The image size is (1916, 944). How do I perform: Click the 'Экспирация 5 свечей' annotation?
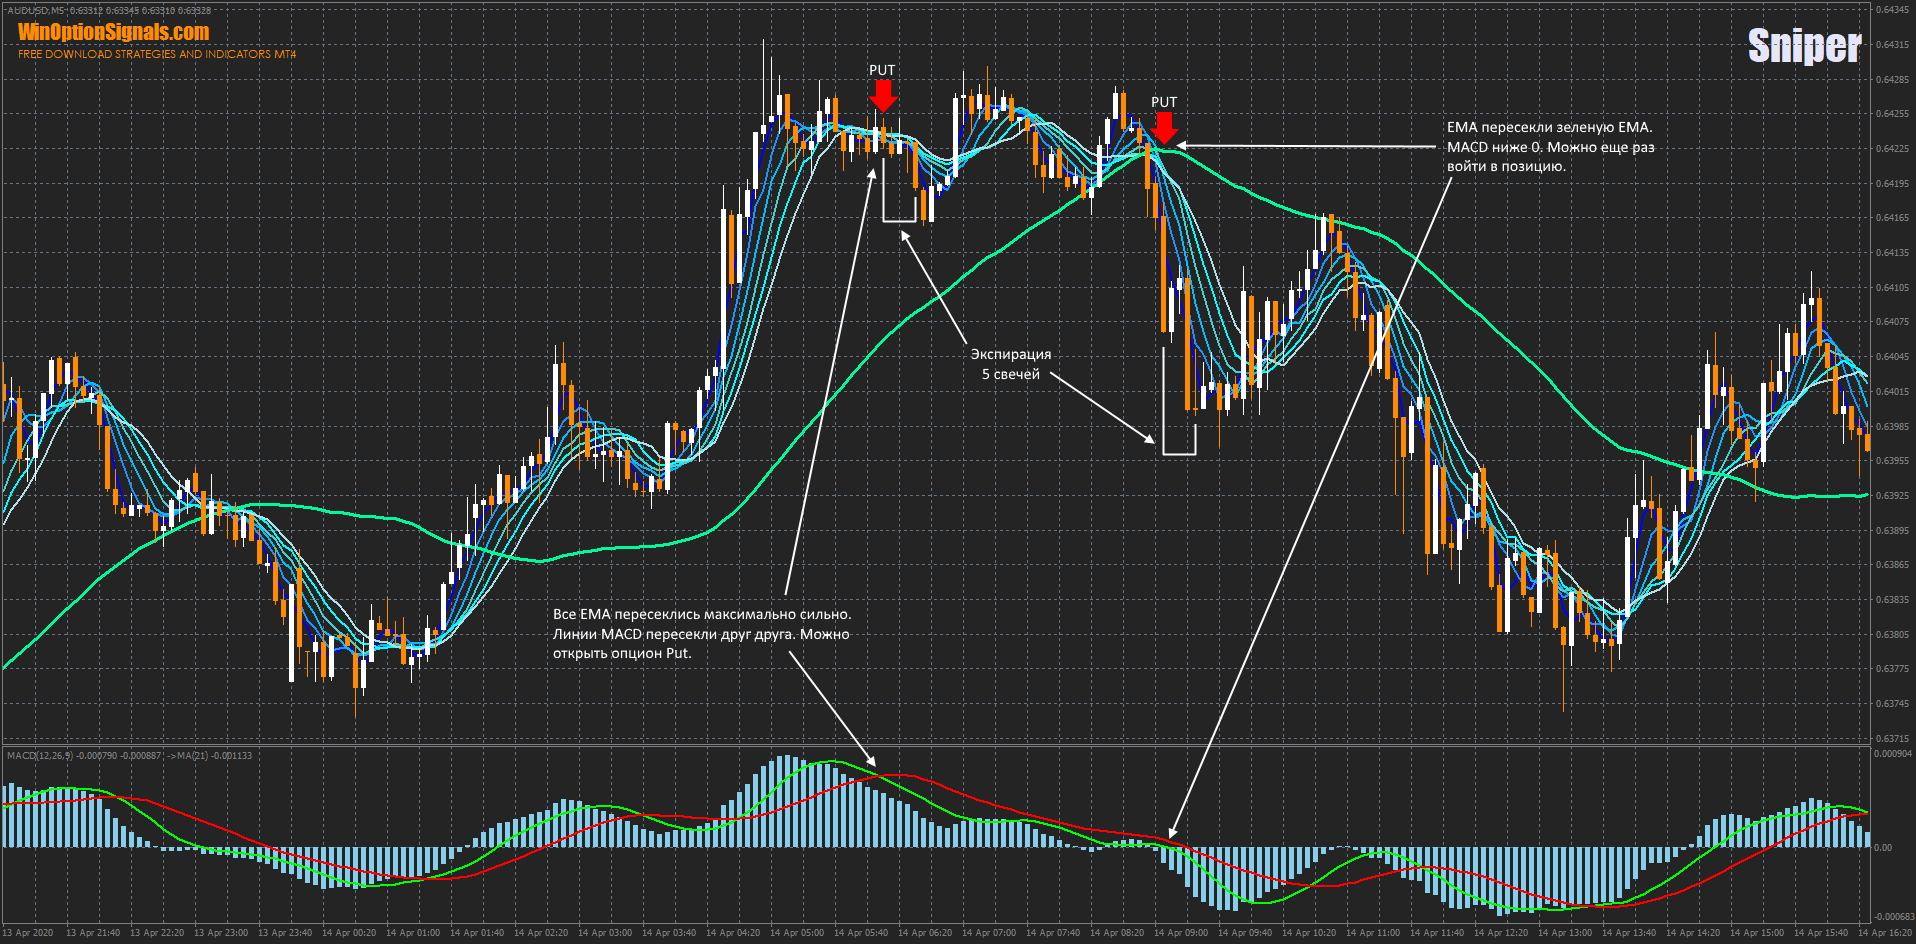click(x=1010, y=364)
